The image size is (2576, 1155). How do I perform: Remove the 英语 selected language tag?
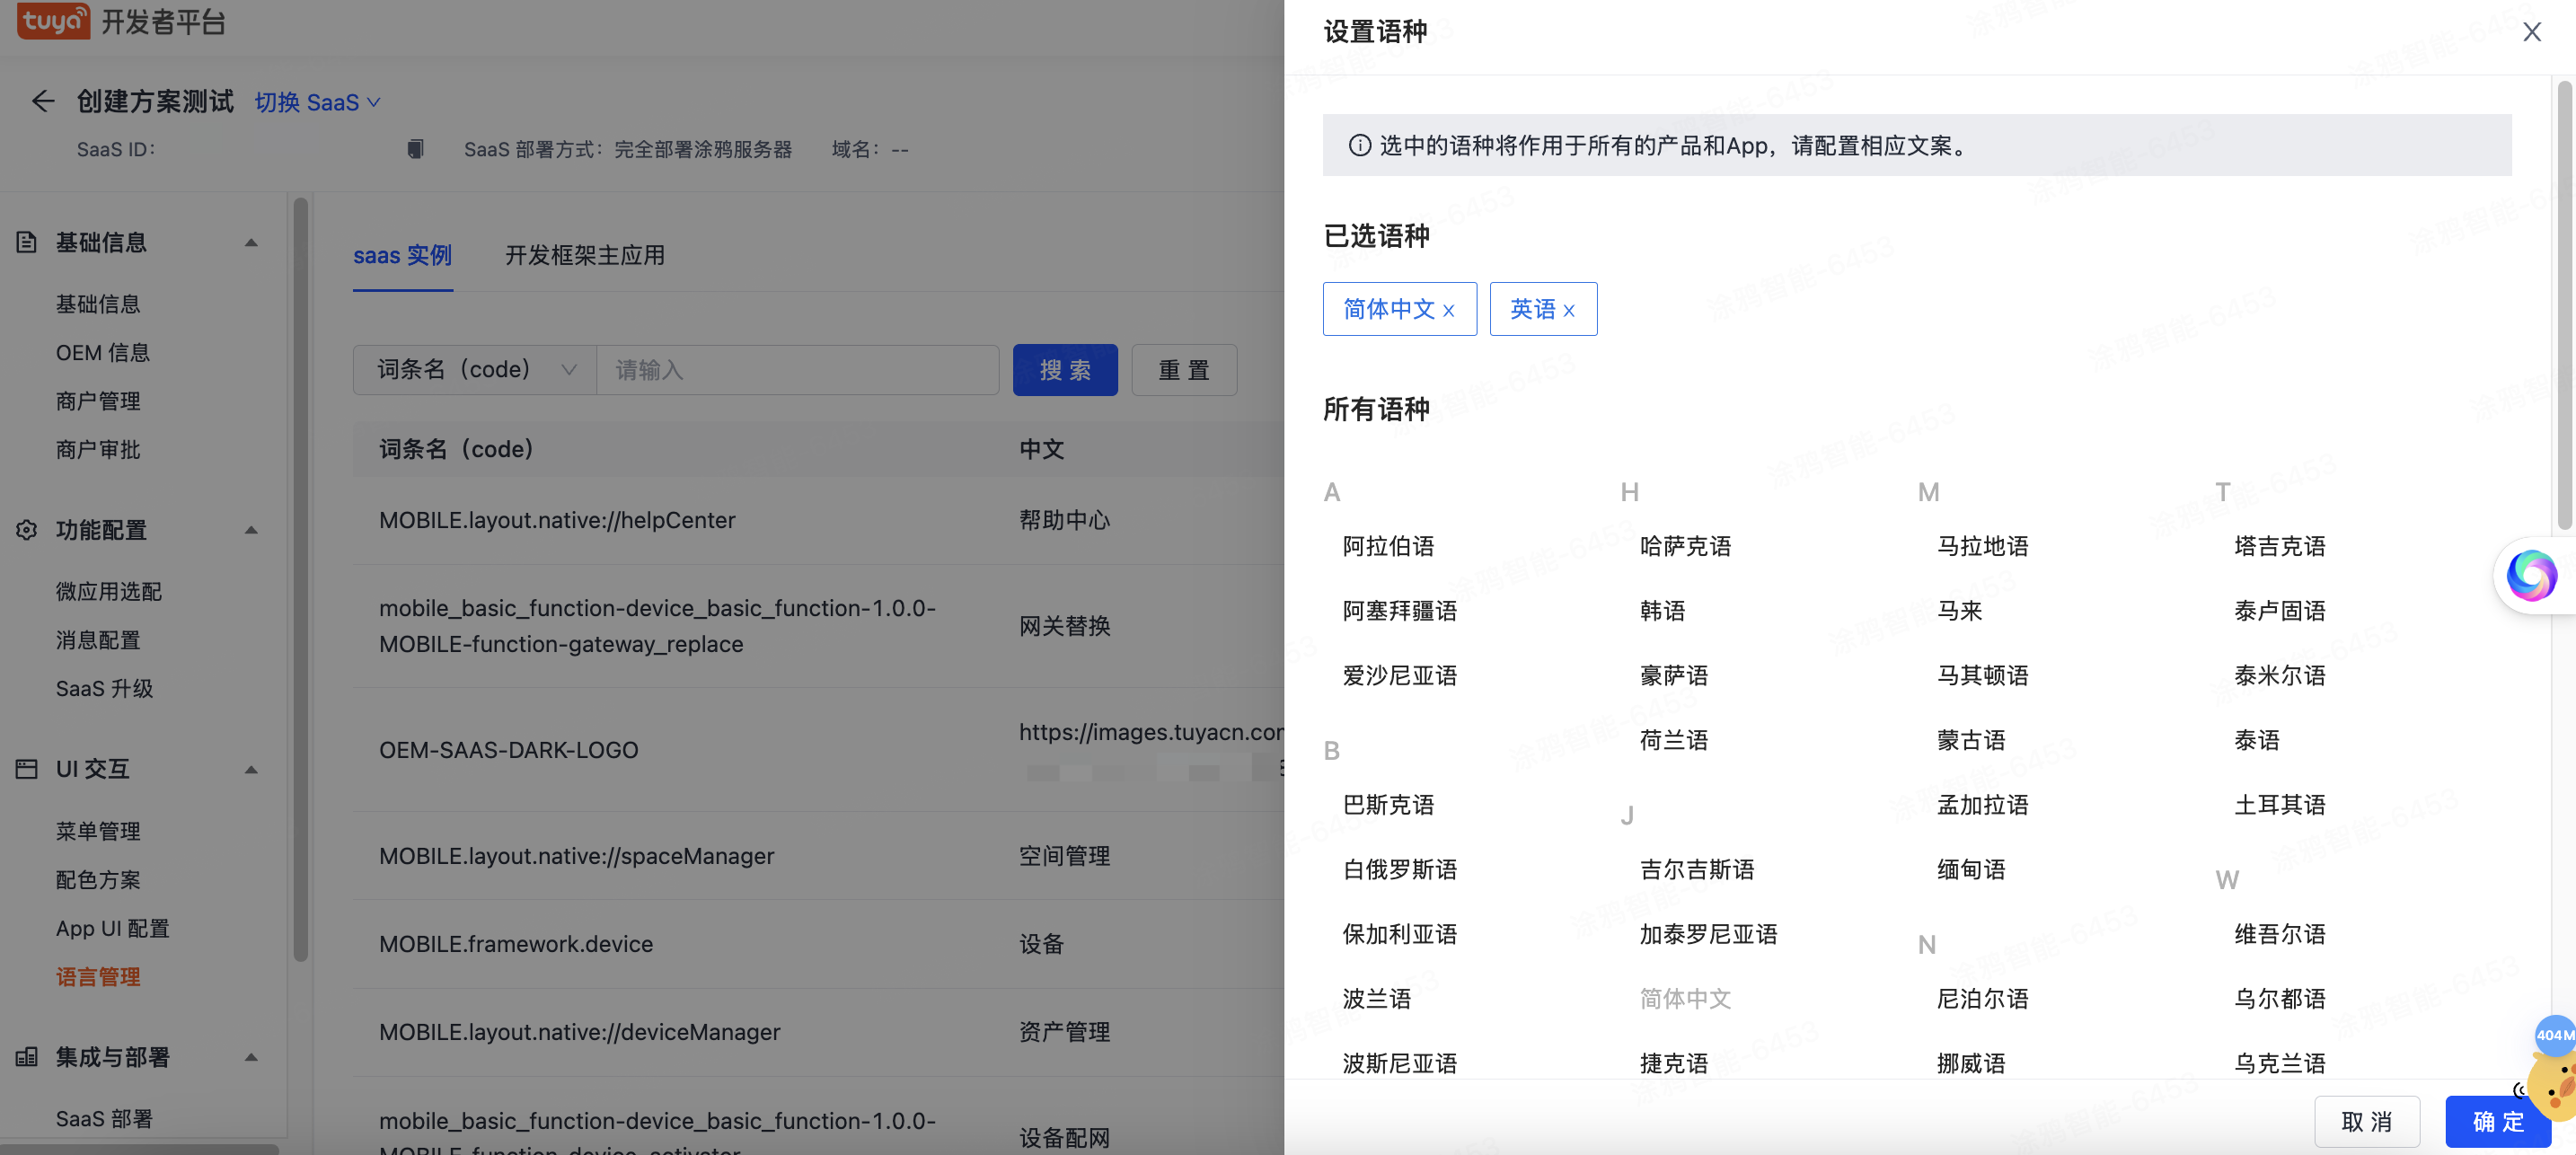[1568, 311]
